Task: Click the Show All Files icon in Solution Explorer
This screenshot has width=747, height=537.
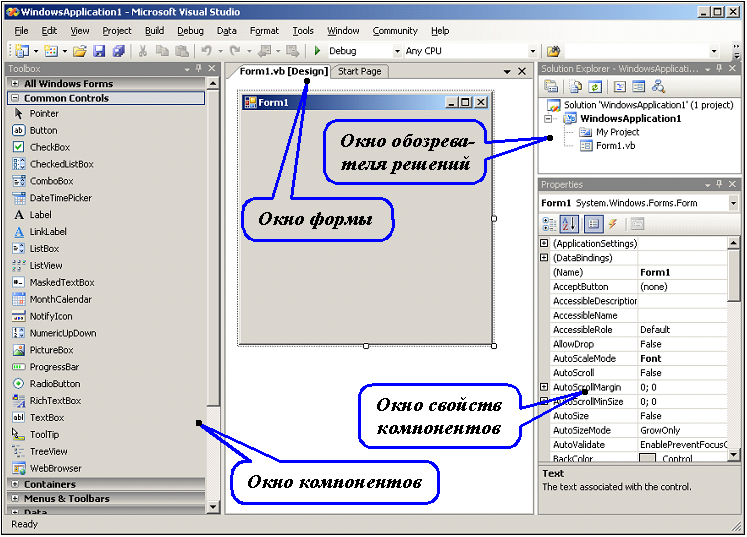Action: click(575, 87)
